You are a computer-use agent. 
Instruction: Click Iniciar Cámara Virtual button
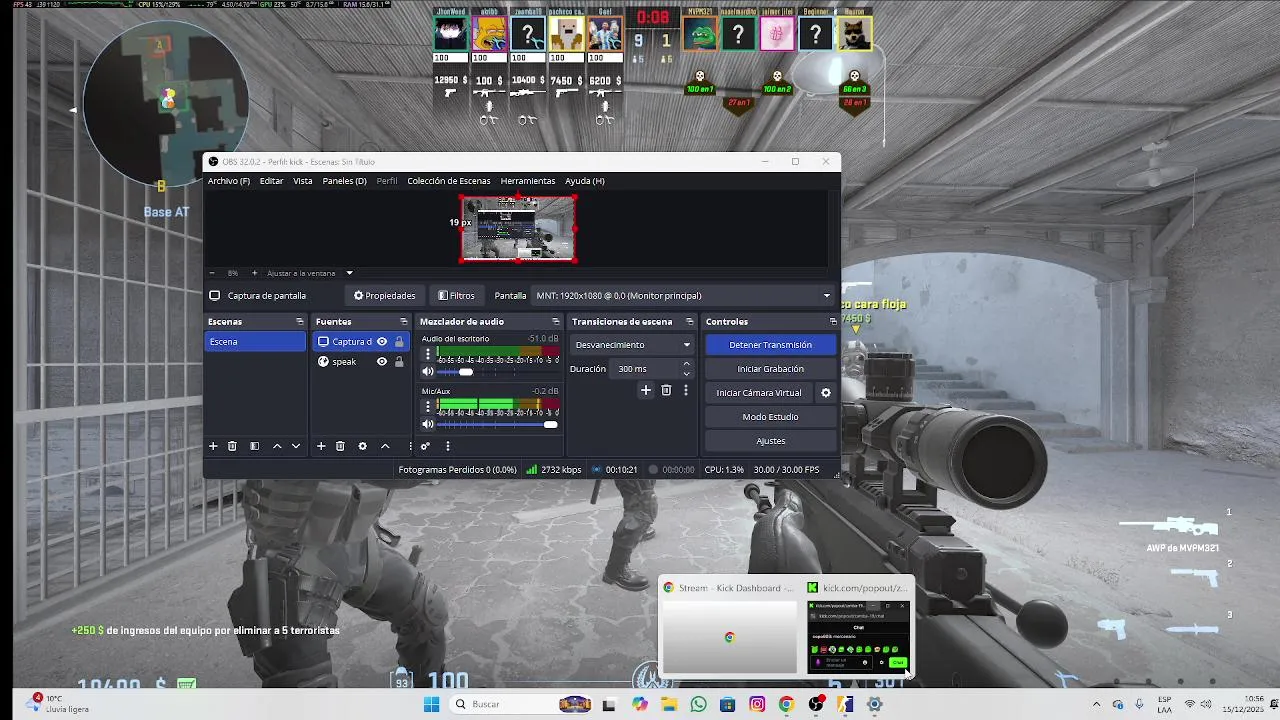click(x=759, y=393)
